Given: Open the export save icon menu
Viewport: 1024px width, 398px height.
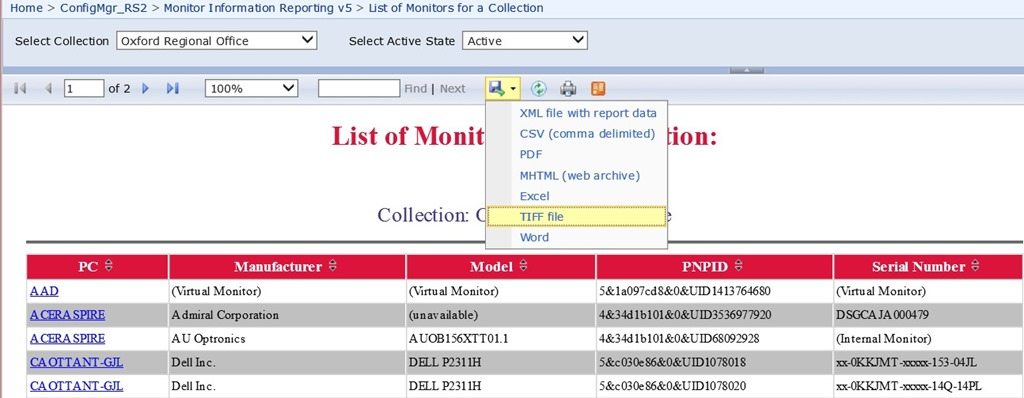Looking at the screenshot, I should (x=503, y=88).
